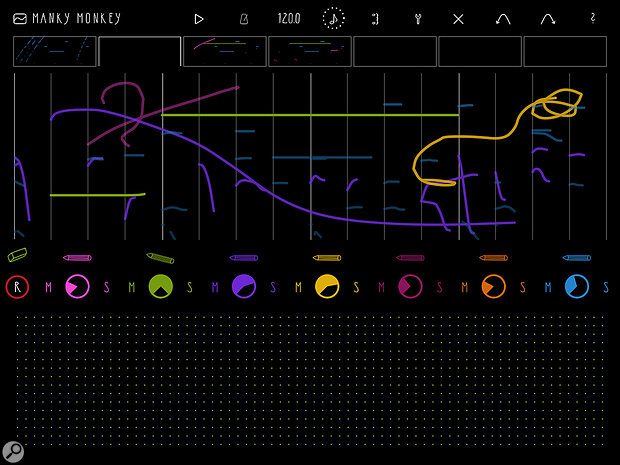The image size is (620, 465).
Task: Adjust the yellow track volume dial
Action: [327, 286]
